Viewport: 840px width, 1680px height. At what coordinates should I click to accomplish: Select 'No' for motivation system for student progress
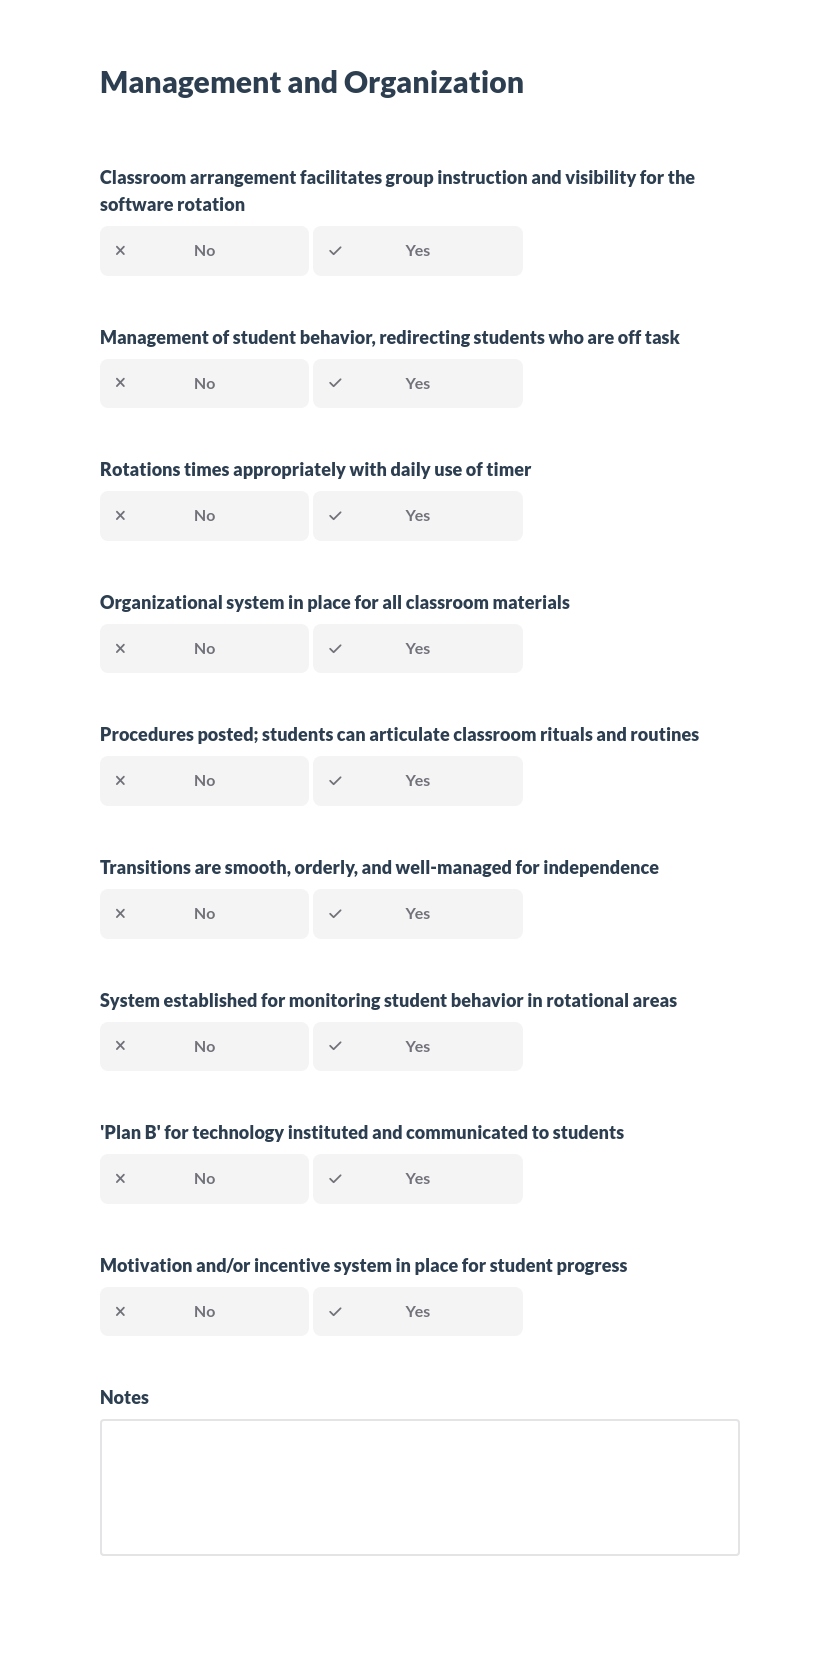(204, 1311)
